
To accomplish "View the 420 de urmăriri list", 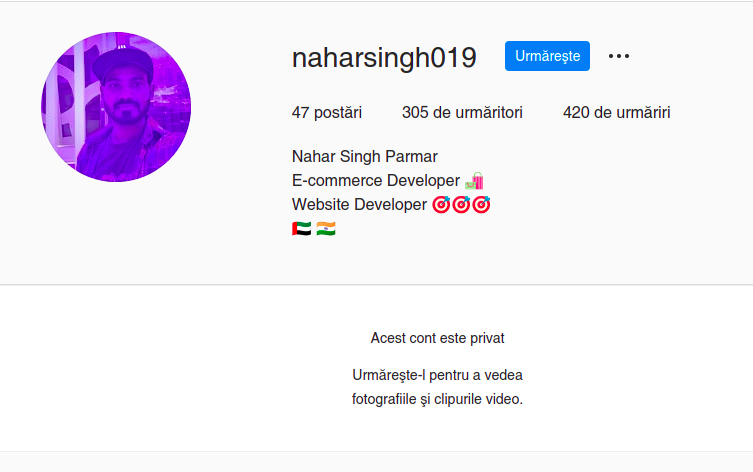I will (x=617, y=112).
